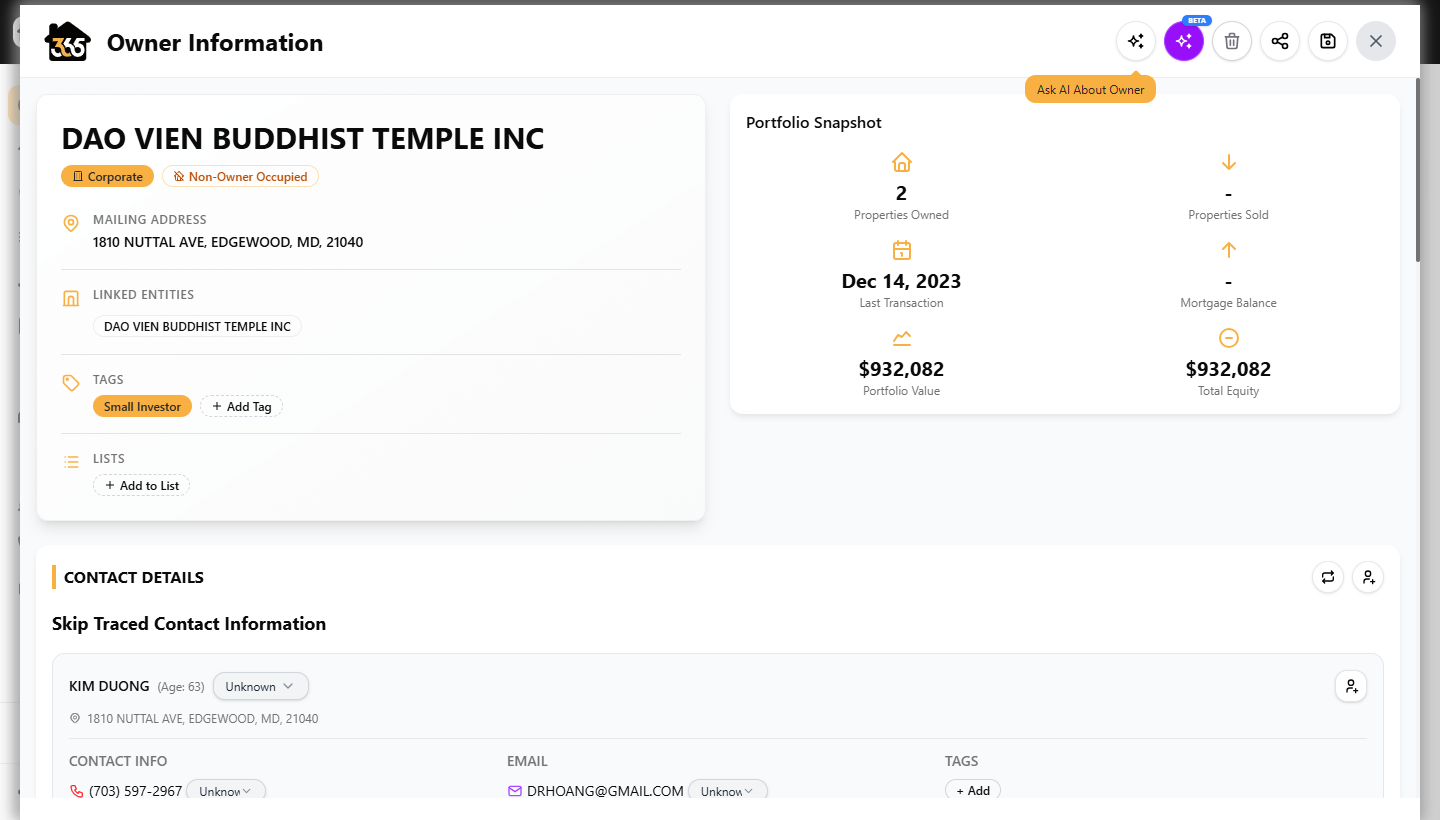Screen dimensions: 1440x820
Task: Click the refresh arrows icon in Contact Details
Action: (x=1328, y=577)
